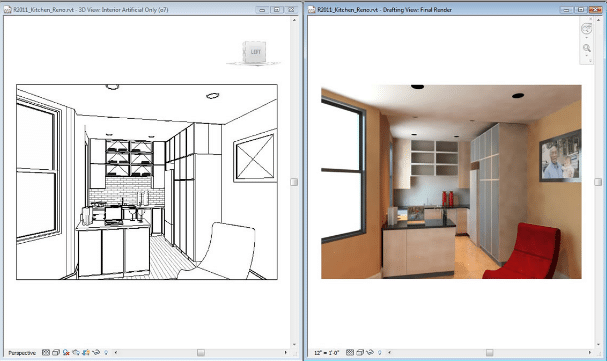Open navigation bar customize menu arrow

coord(590,61)
